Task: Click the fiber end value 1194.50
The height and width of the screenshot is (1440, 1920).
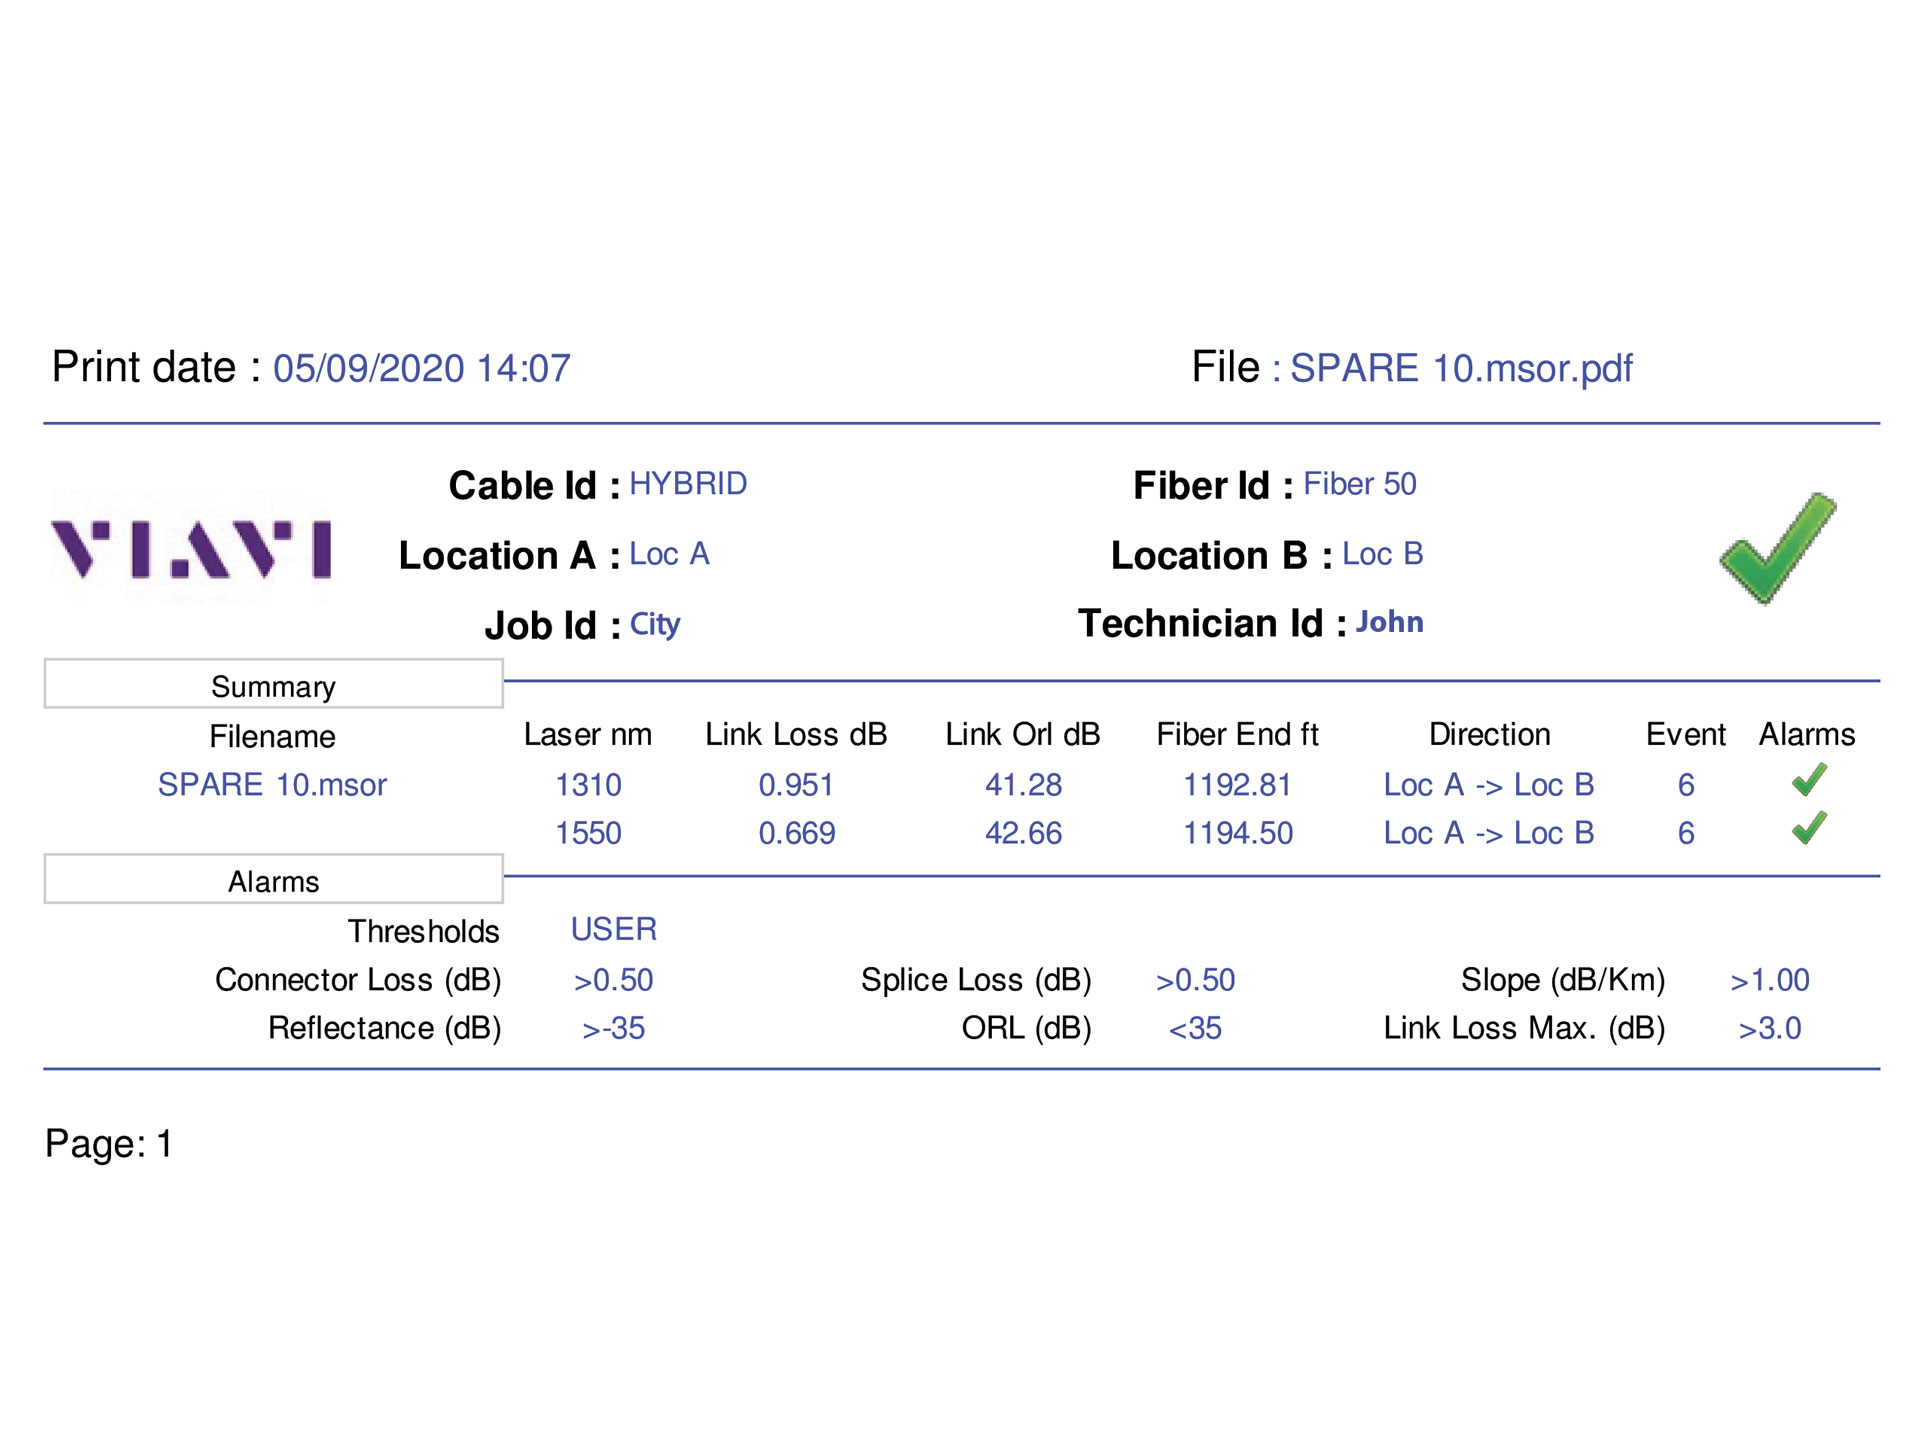Action: [x=1238, y=833]
